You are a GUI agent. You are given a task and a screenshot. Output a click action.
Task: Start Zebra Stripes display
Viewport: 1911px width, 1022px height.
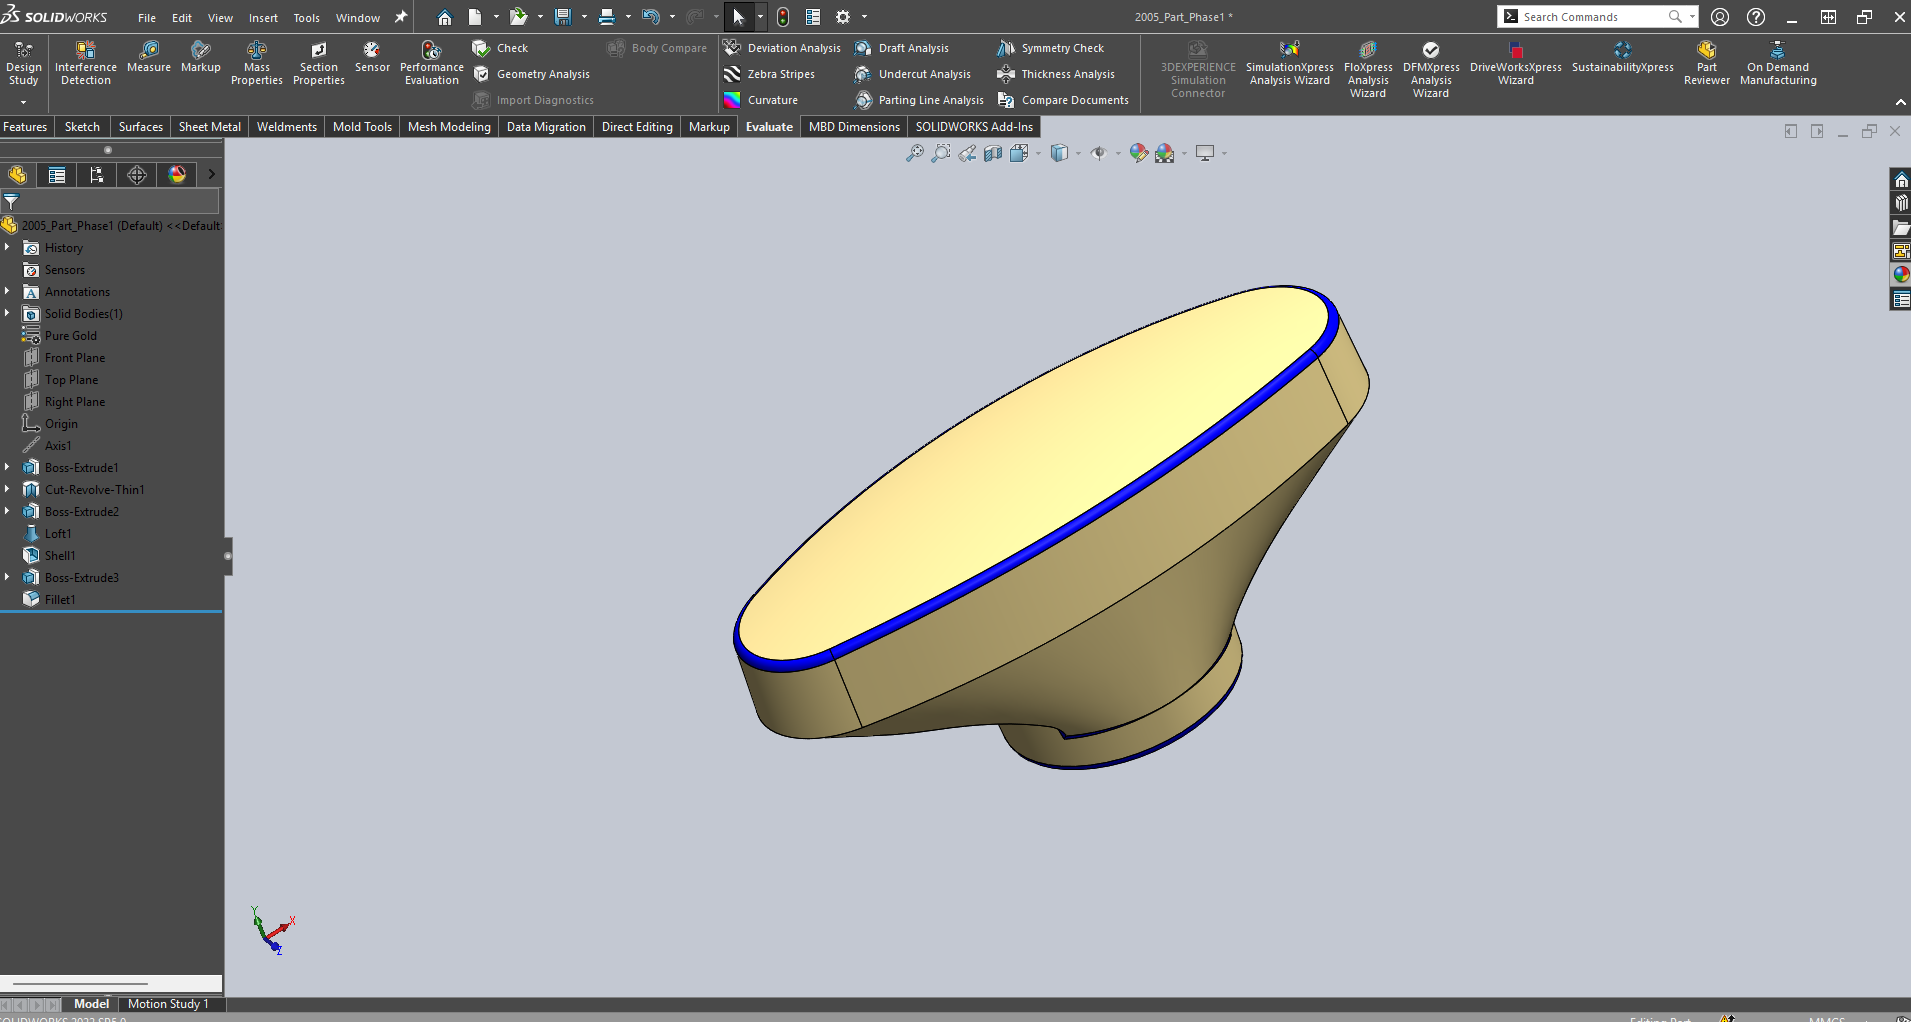click(x=769, y=74)
